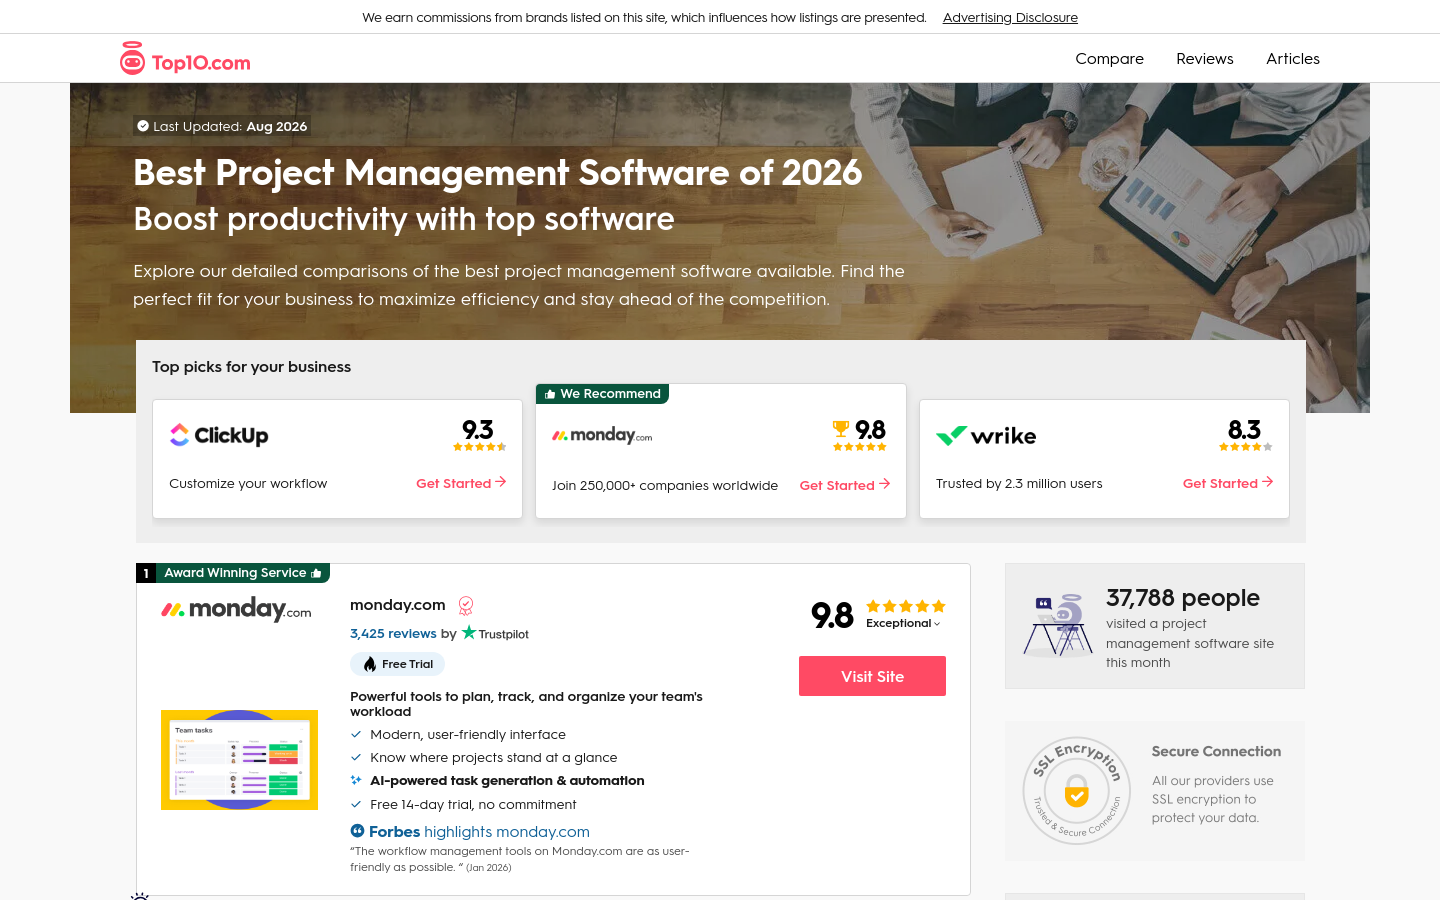Click Get Started on the Wrike card
The width and height of the screenshot is (1440, 900).
(x=1228, y=483)
